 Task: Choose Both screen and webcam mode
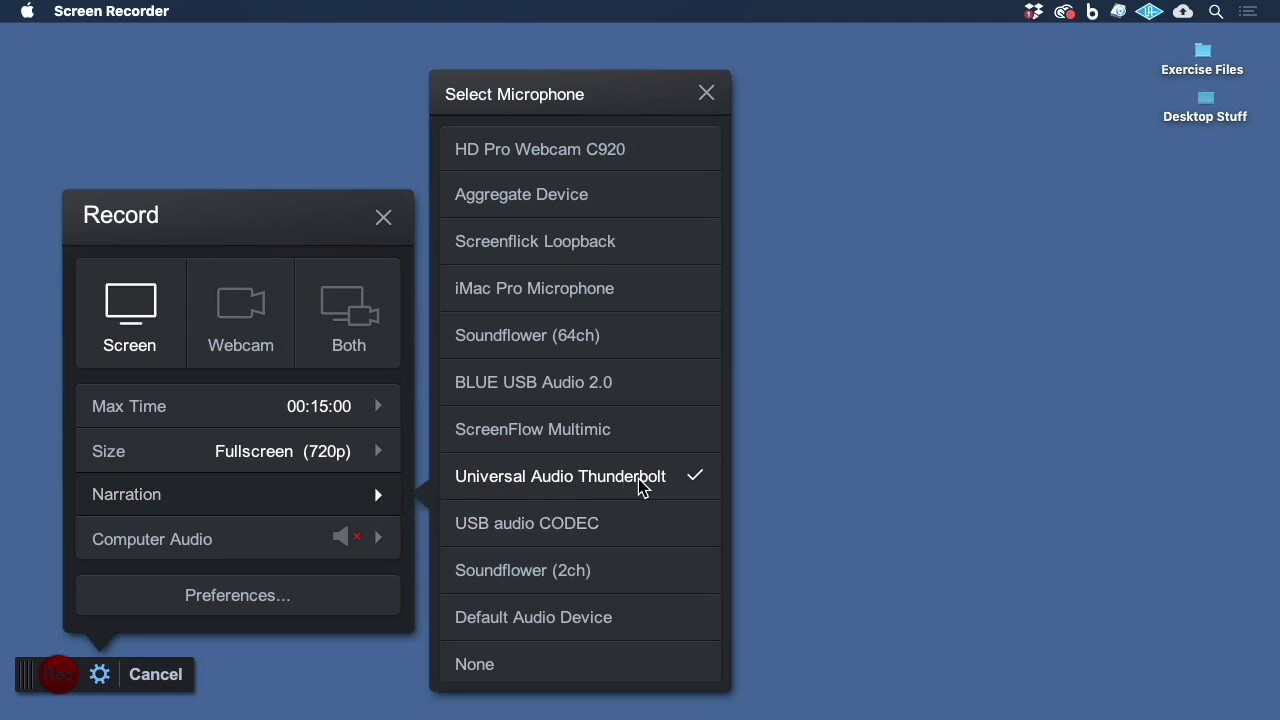point(348,315)
